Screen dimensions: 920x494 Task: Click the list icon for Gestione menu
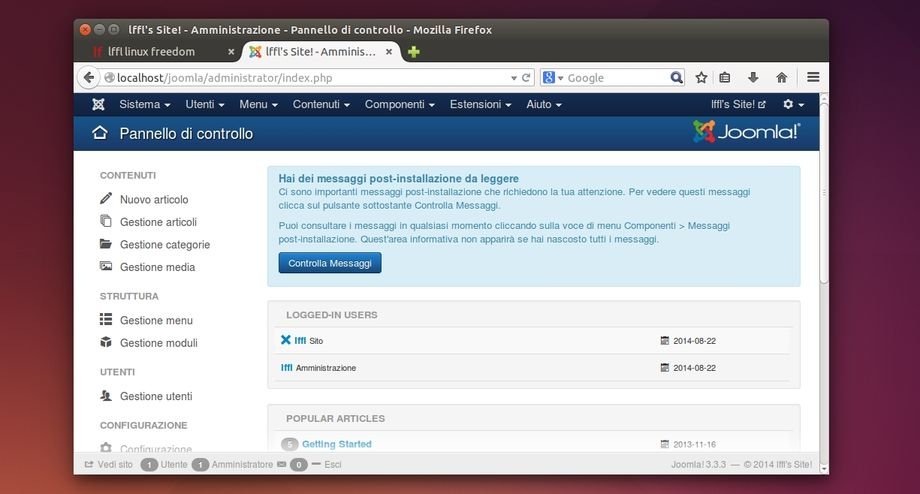[x=106, y=319]
